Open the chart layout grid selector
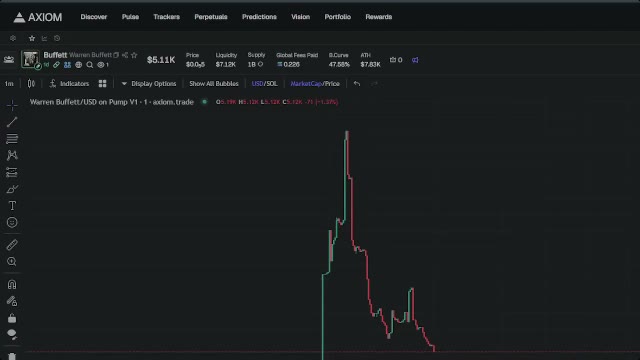 click(x=102, y=84)
